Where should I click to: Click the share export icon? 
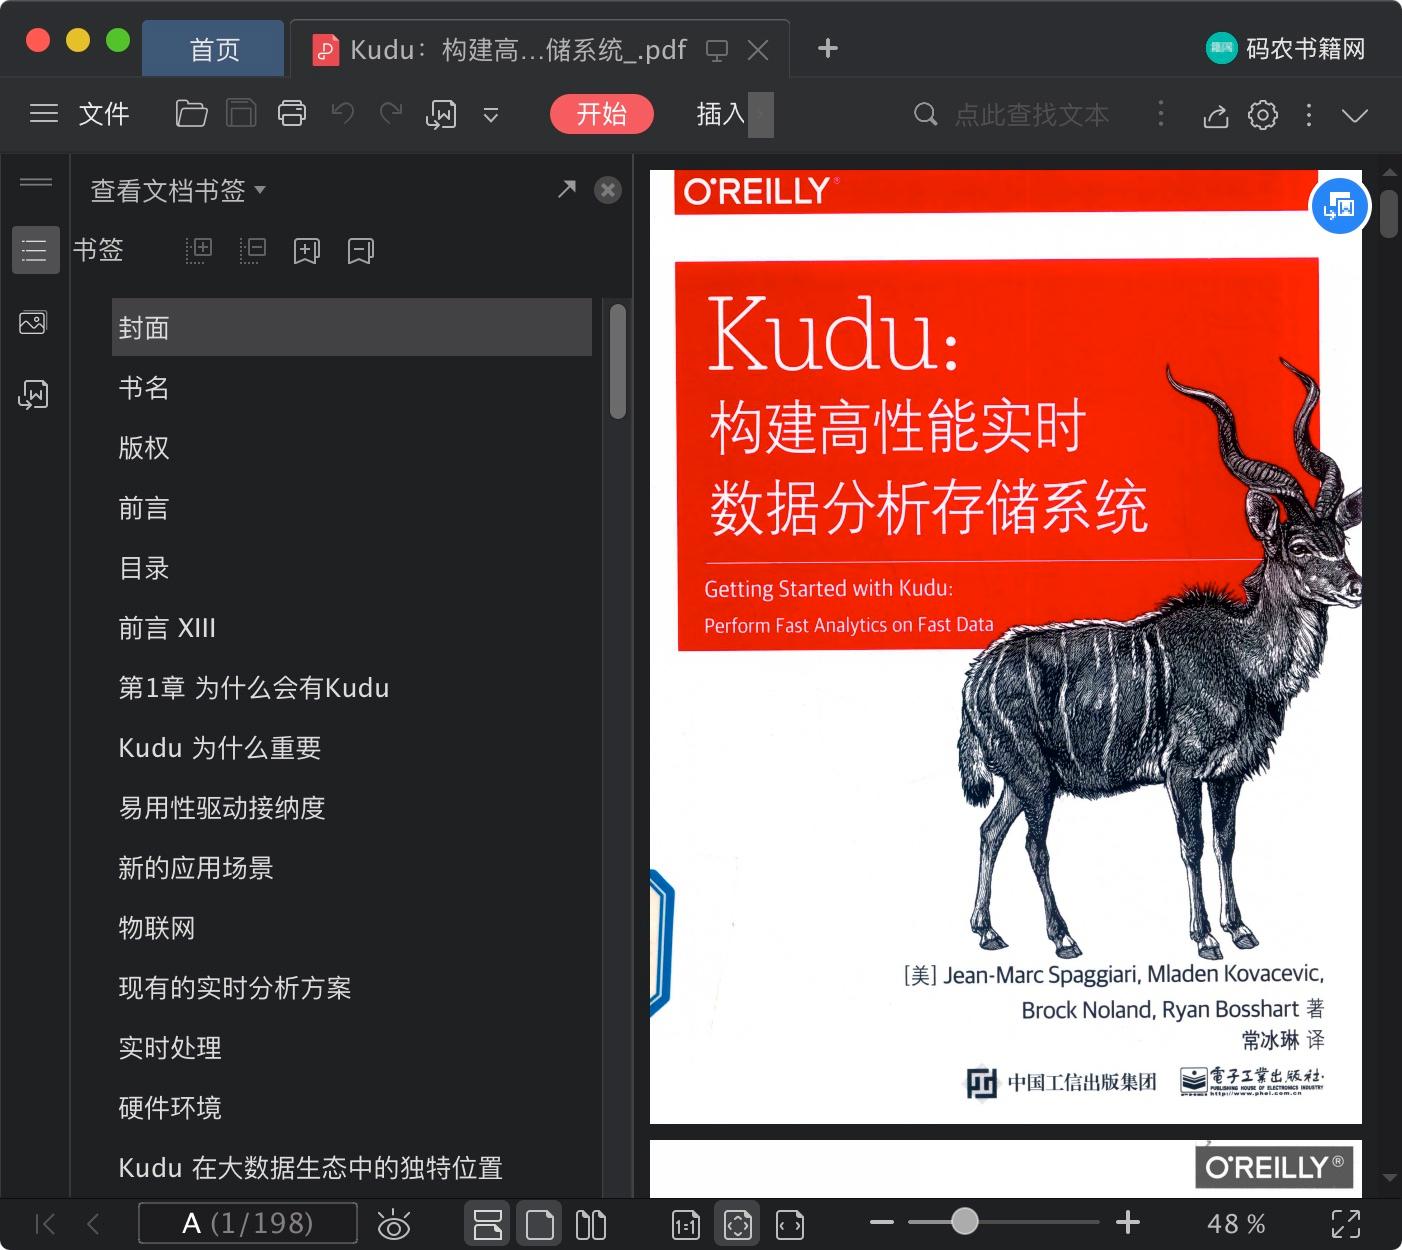(1215, 115)
